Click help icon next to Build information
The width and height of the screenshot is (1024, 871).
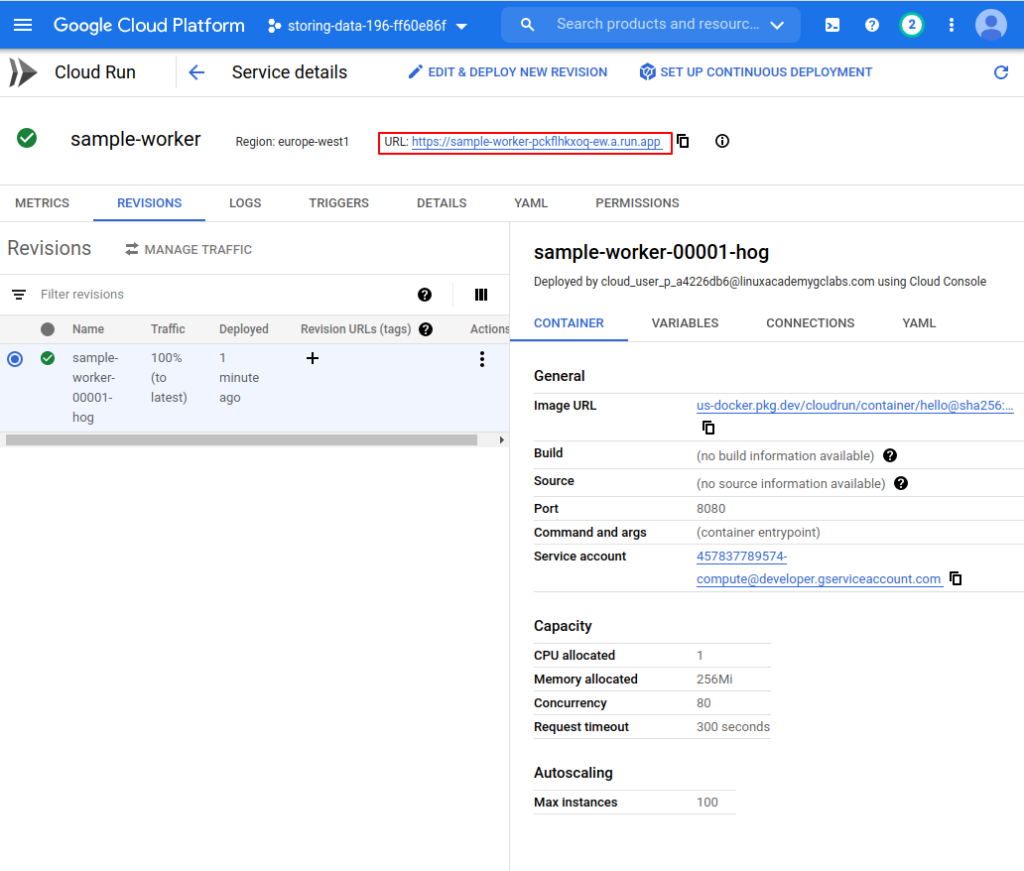[x=889, y=455]
